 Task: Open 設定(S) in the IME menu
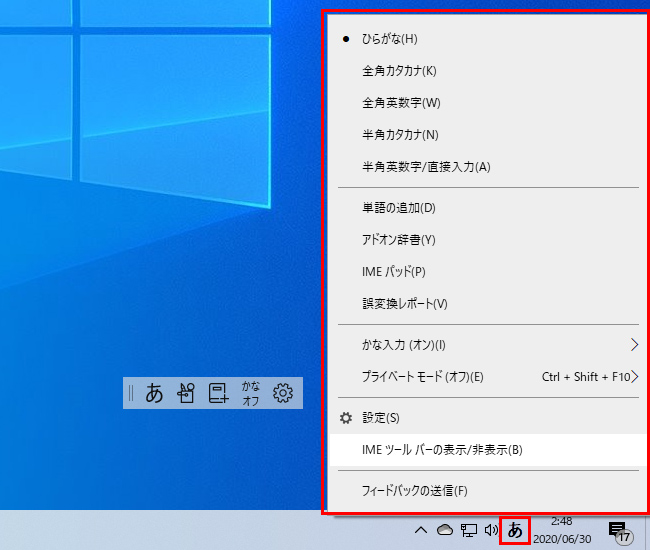380,418
